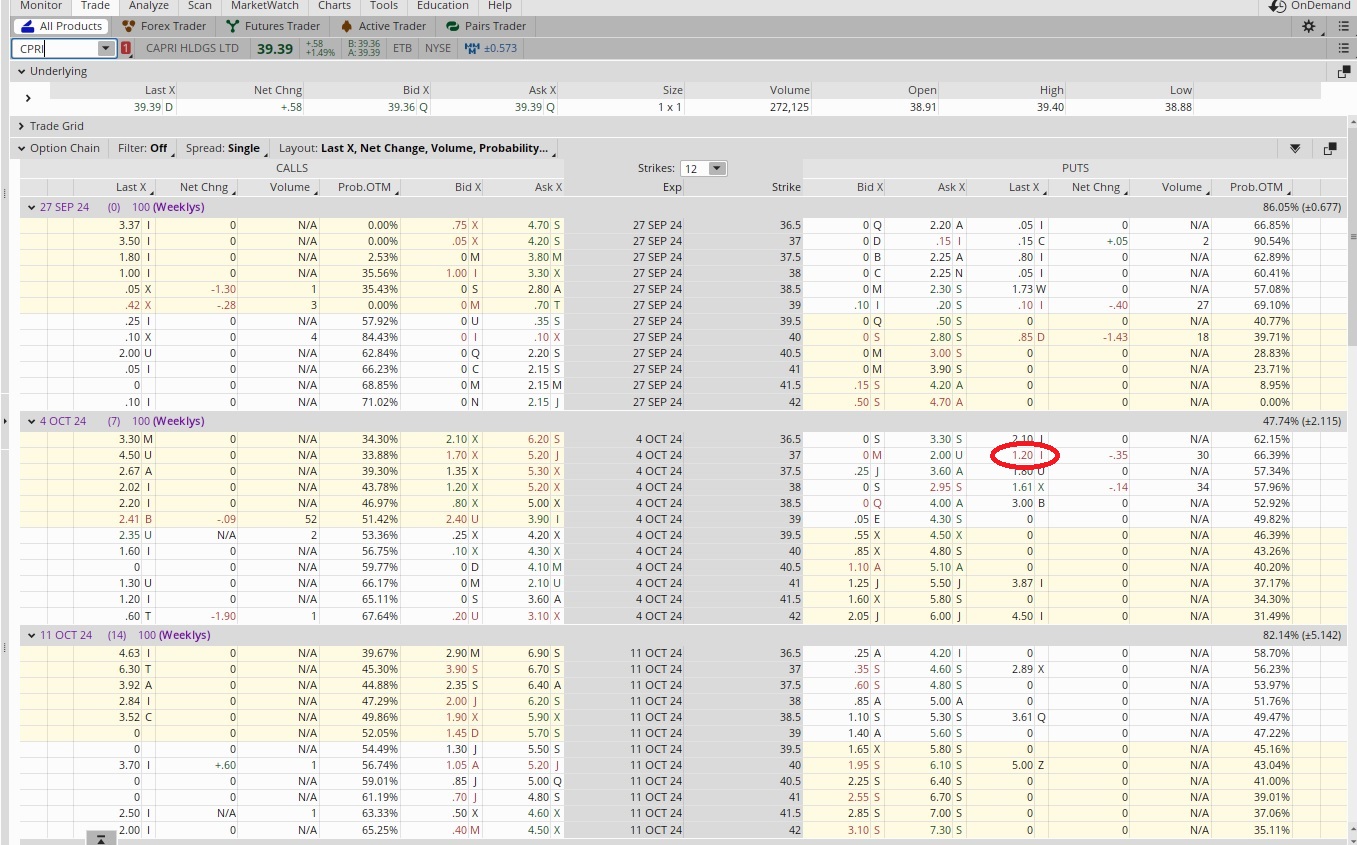Click the list menu icon beside the gear
Screen dimensions: 1357x845
pos(1343,27)
